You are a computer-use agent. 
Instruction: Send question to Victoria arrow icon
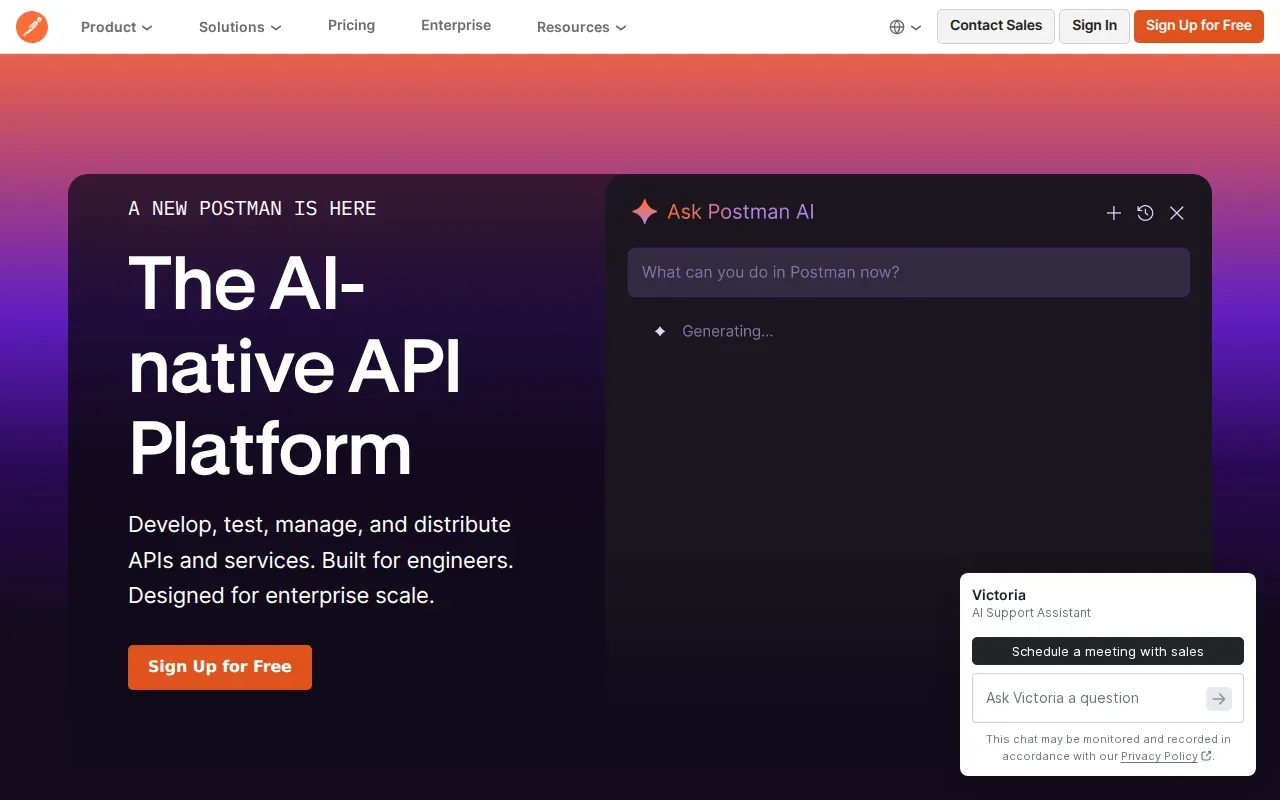coord(1219,698)
